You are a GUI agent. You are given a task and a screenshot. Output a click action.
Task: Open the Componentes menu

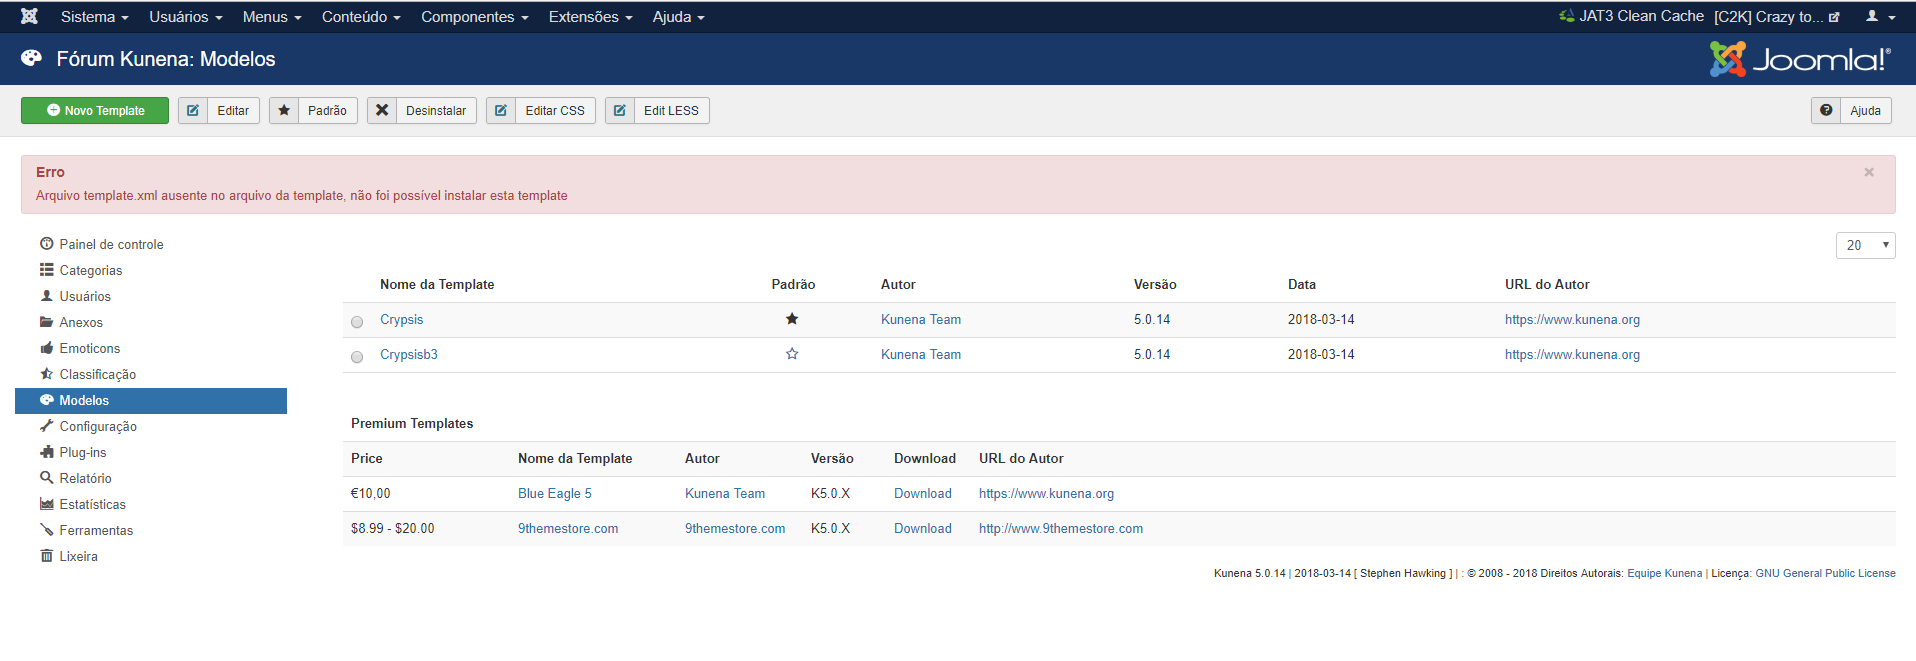click(474, 17)
